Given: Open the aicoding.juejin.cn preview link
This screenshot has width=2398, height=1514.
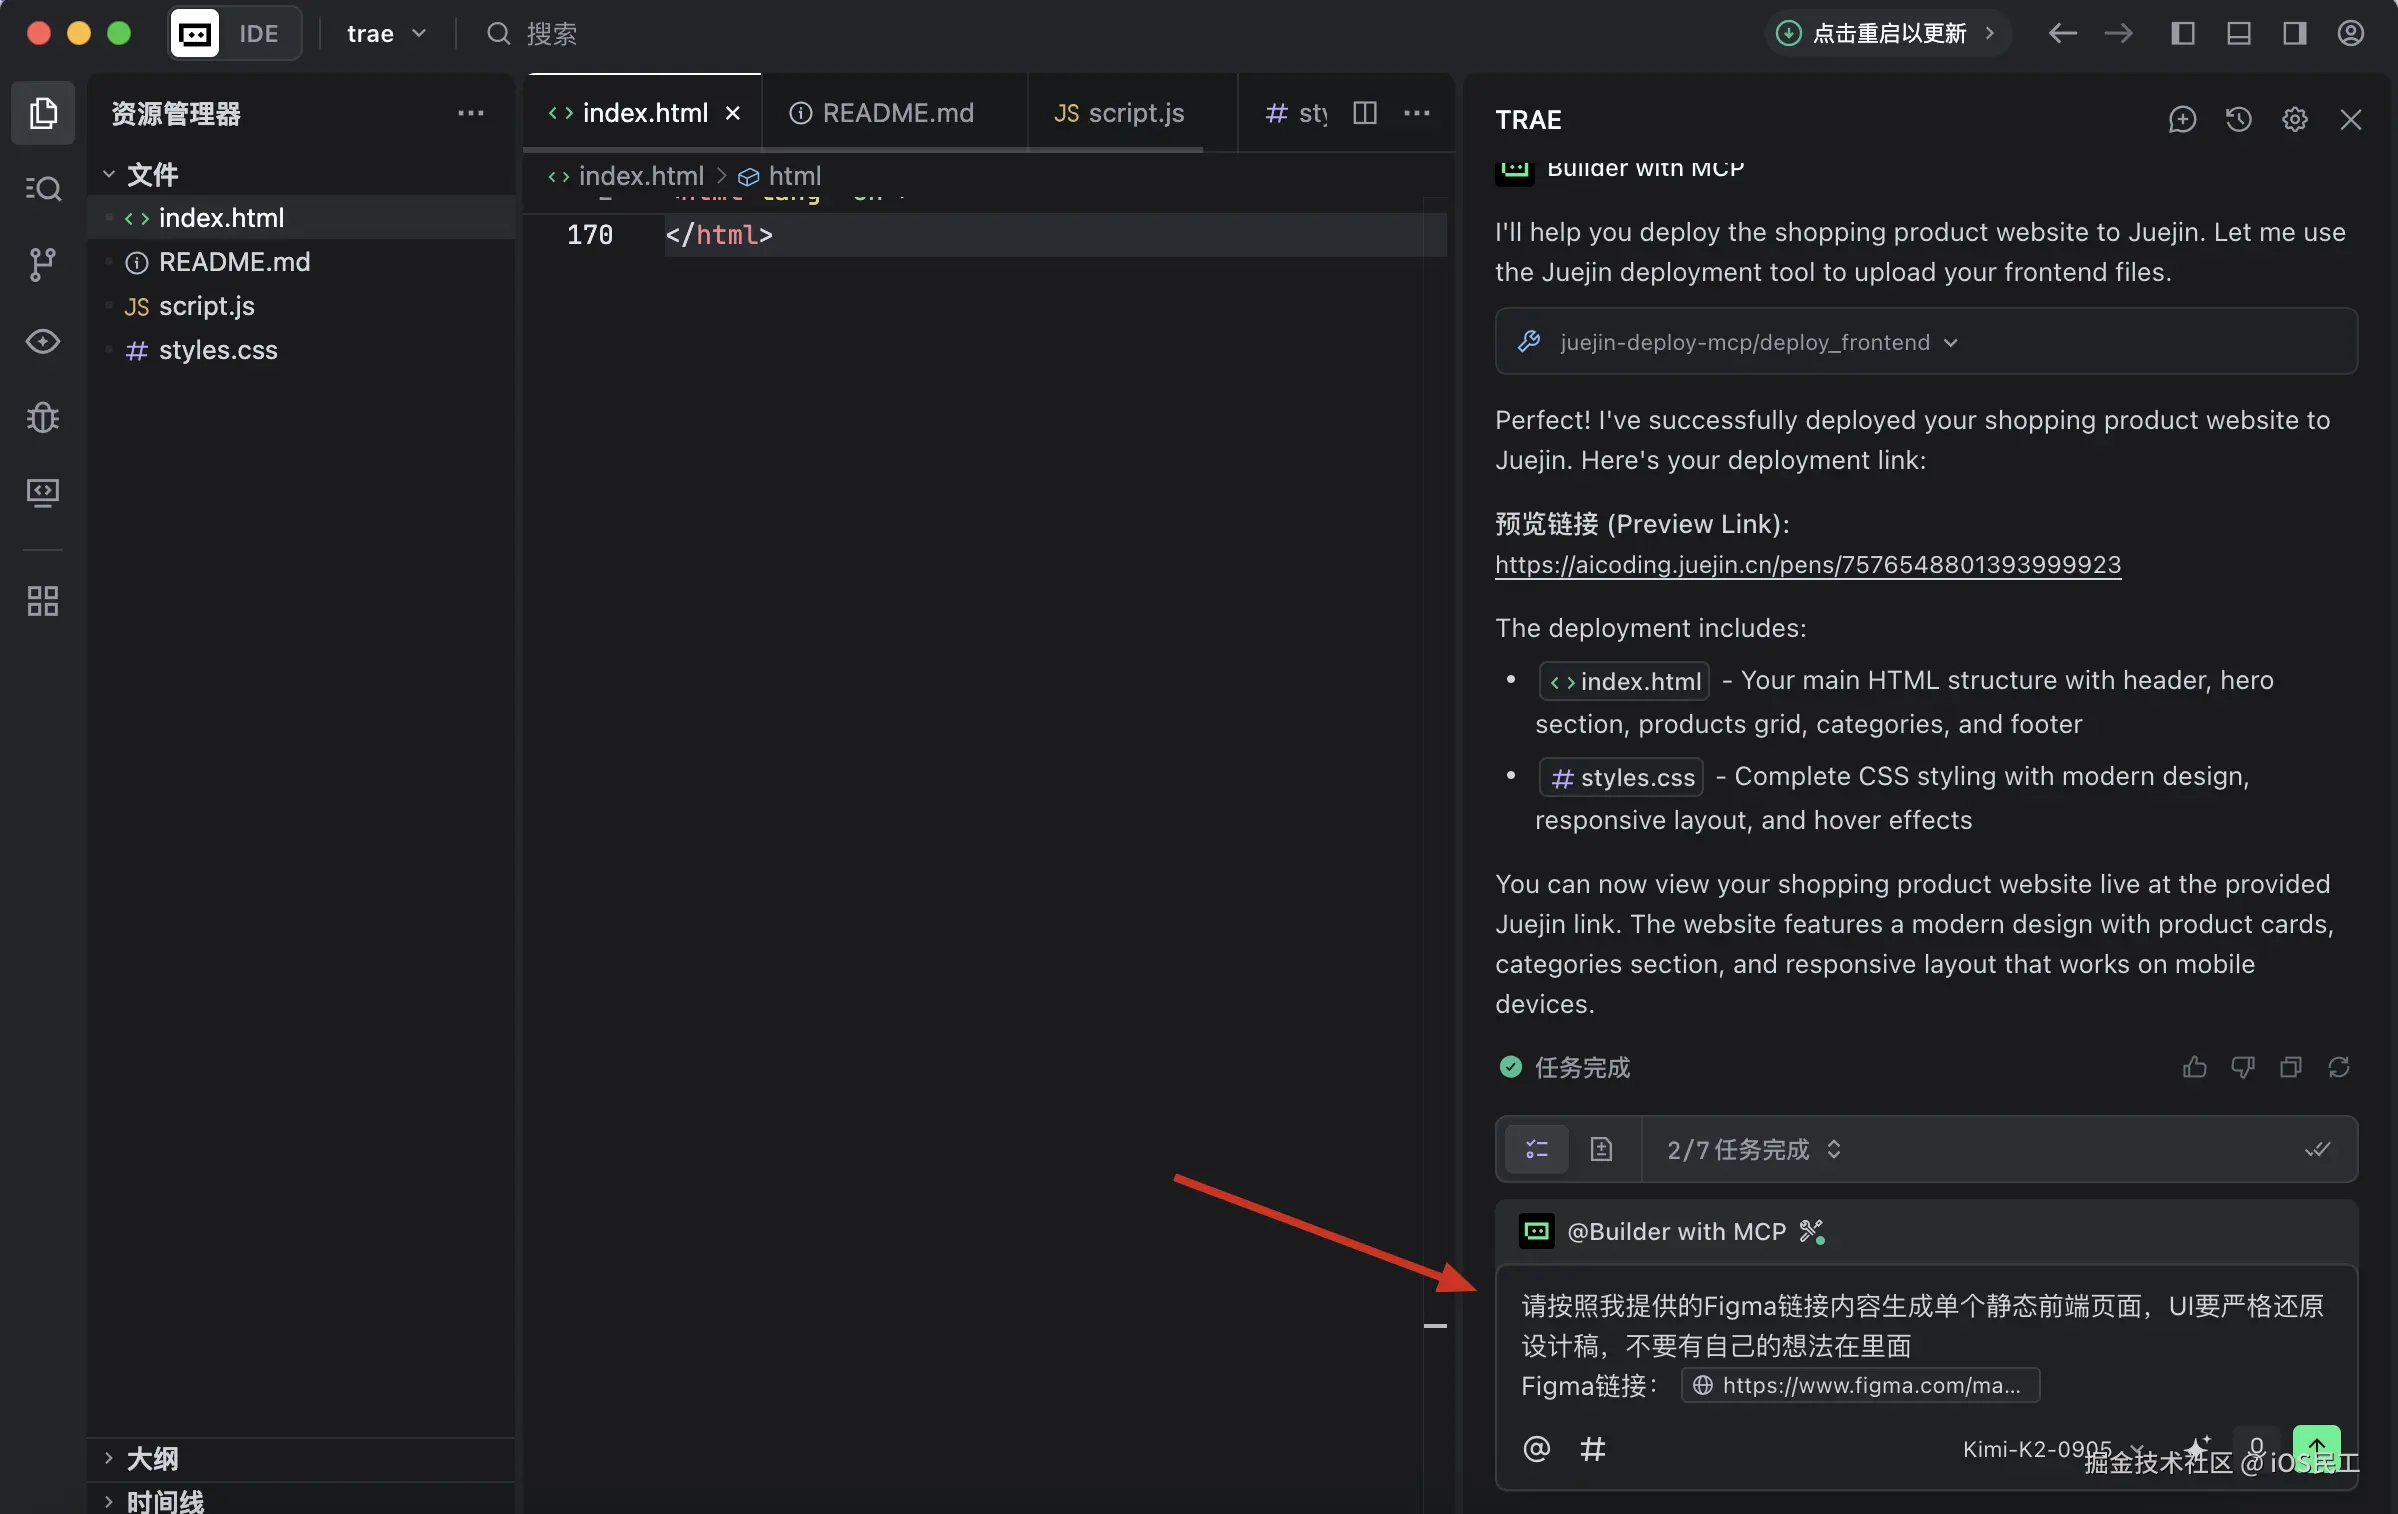Looking at the screenshot, I should (x=1807, y=565).
